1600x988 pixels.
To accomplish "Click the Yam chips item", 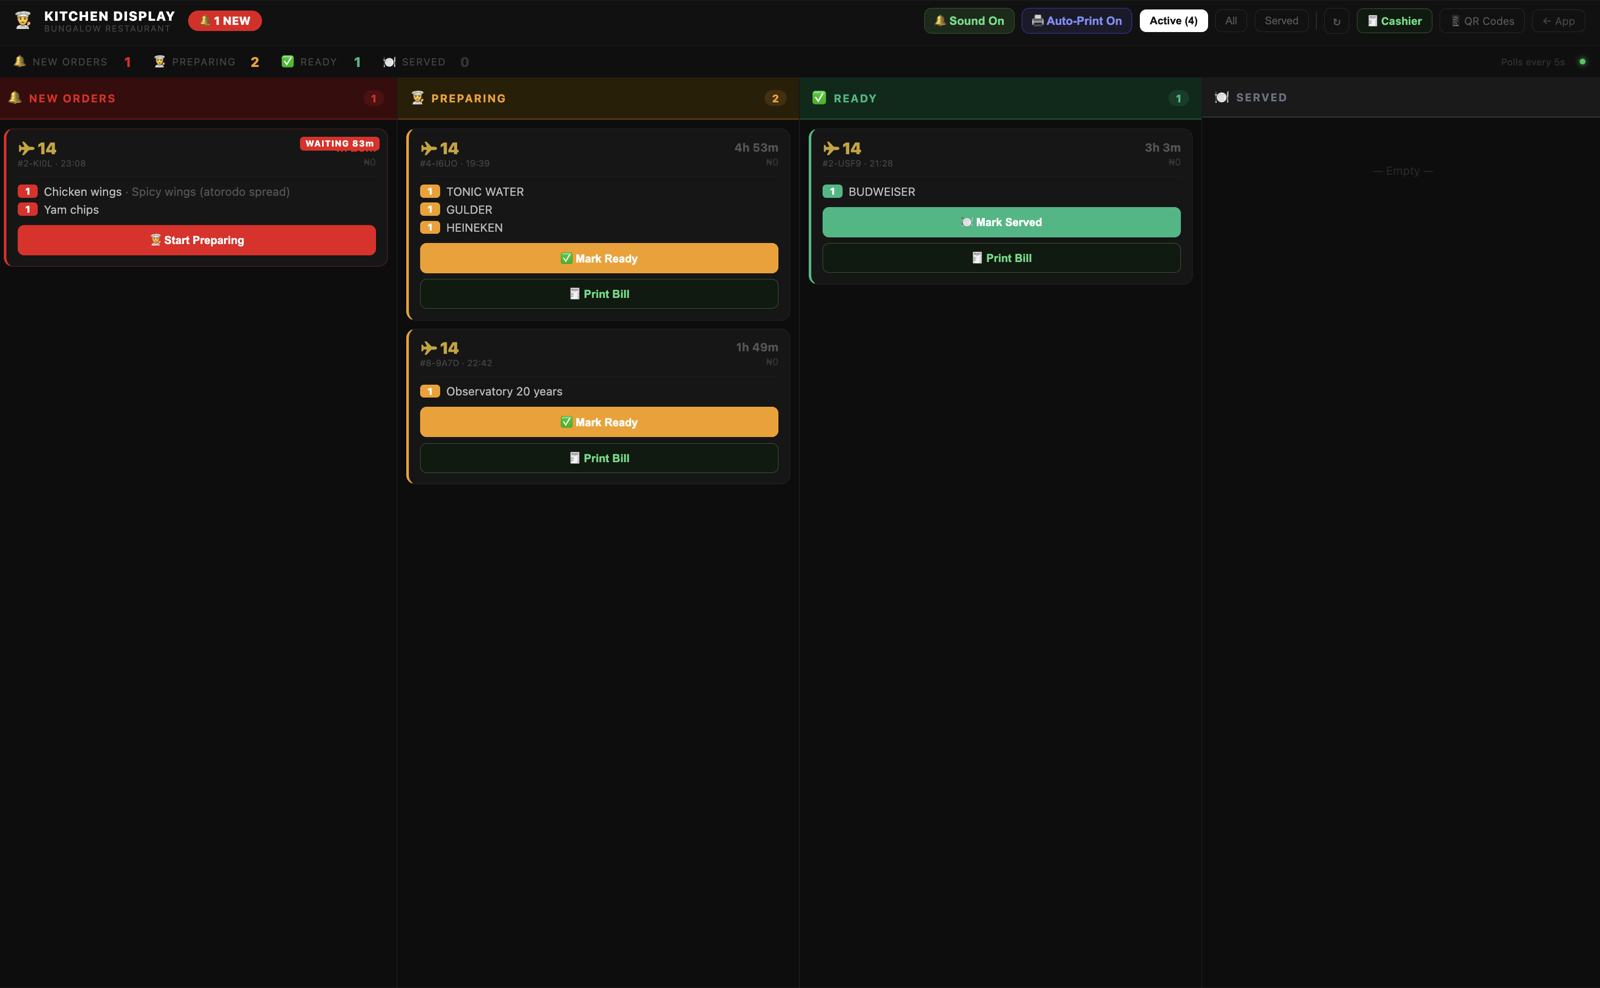I will [71, 210].
